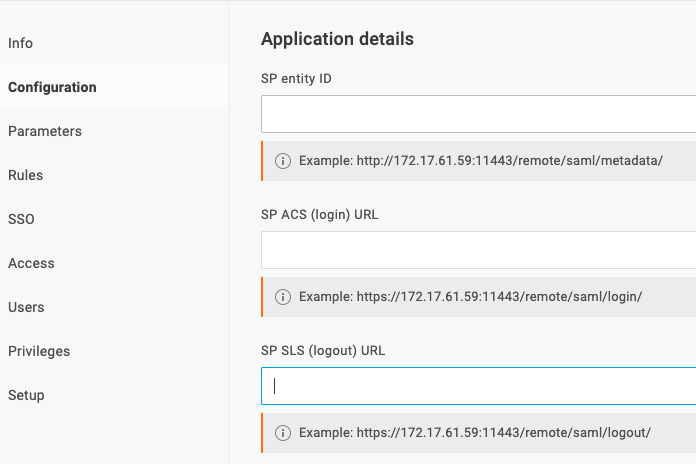Switch to the SSO section
This screenshot has height=464, width=696.
click(x=21, y=219)
